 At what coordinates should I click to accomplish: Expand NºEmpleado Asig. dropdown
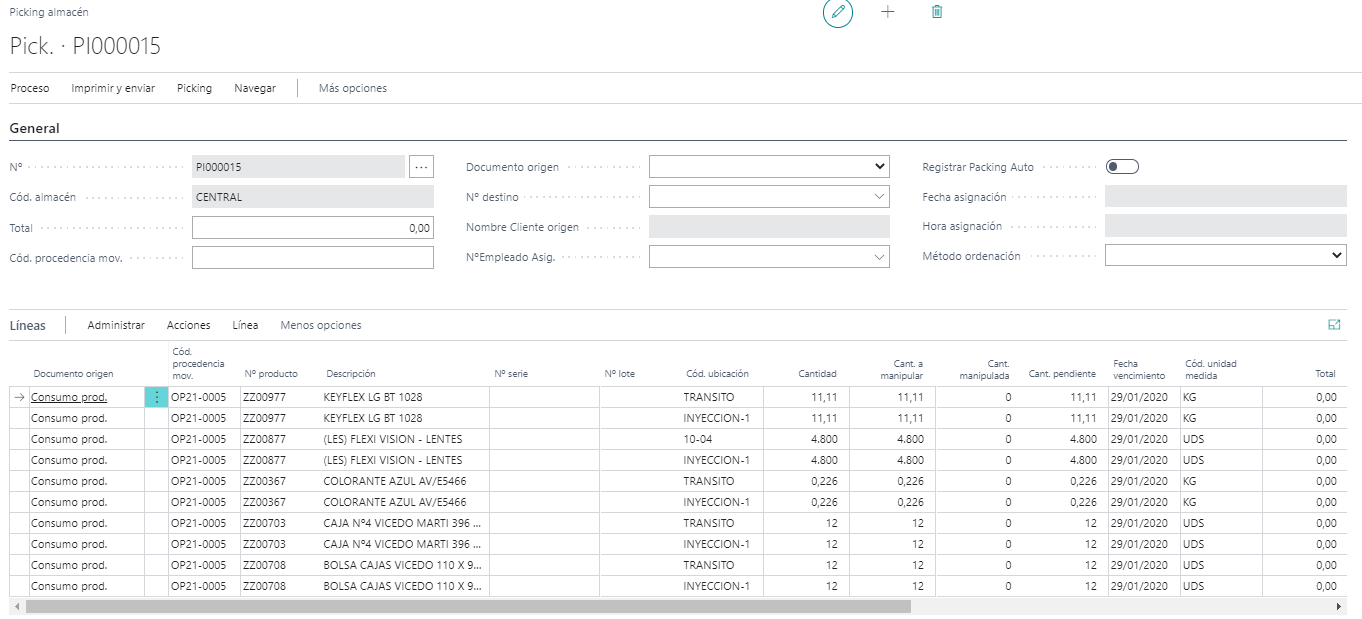click(x=769, y=257)
